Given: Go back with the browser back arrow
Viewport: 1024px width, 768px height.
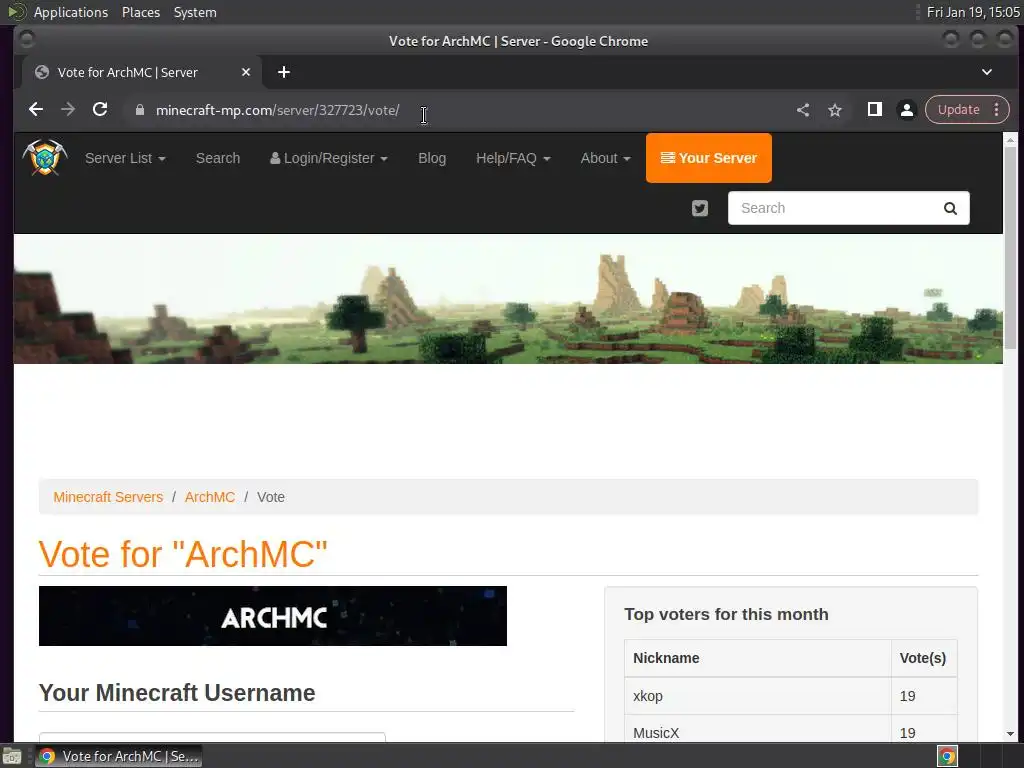Looking at the screenshot, I should [36, 110].
